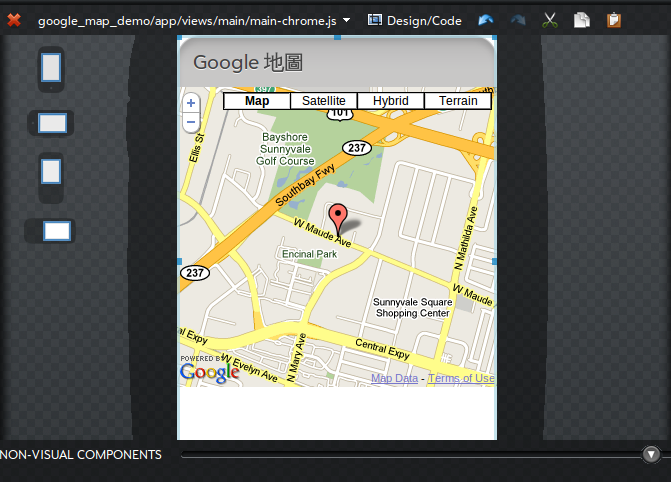
Task: Close the file with the red X icon
Action: click(x=14, y=20)
